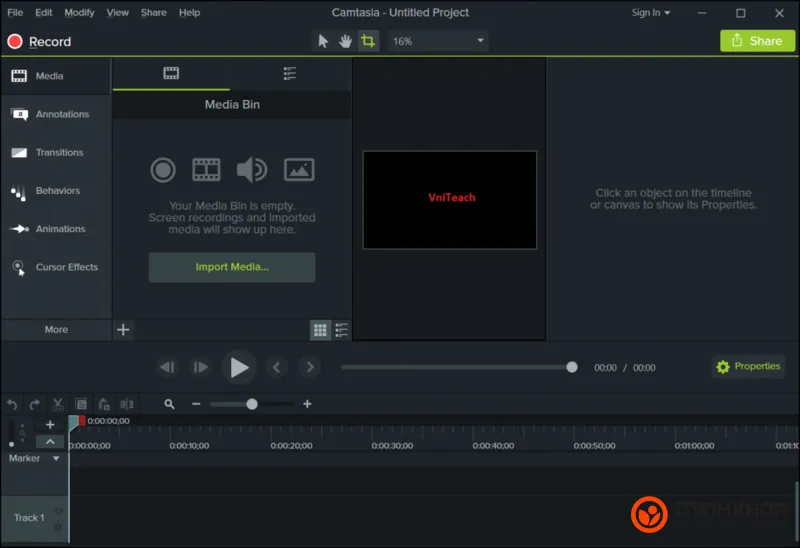Switch Media Bin to list view
This screenshot has height=548, width=800.
342,330
